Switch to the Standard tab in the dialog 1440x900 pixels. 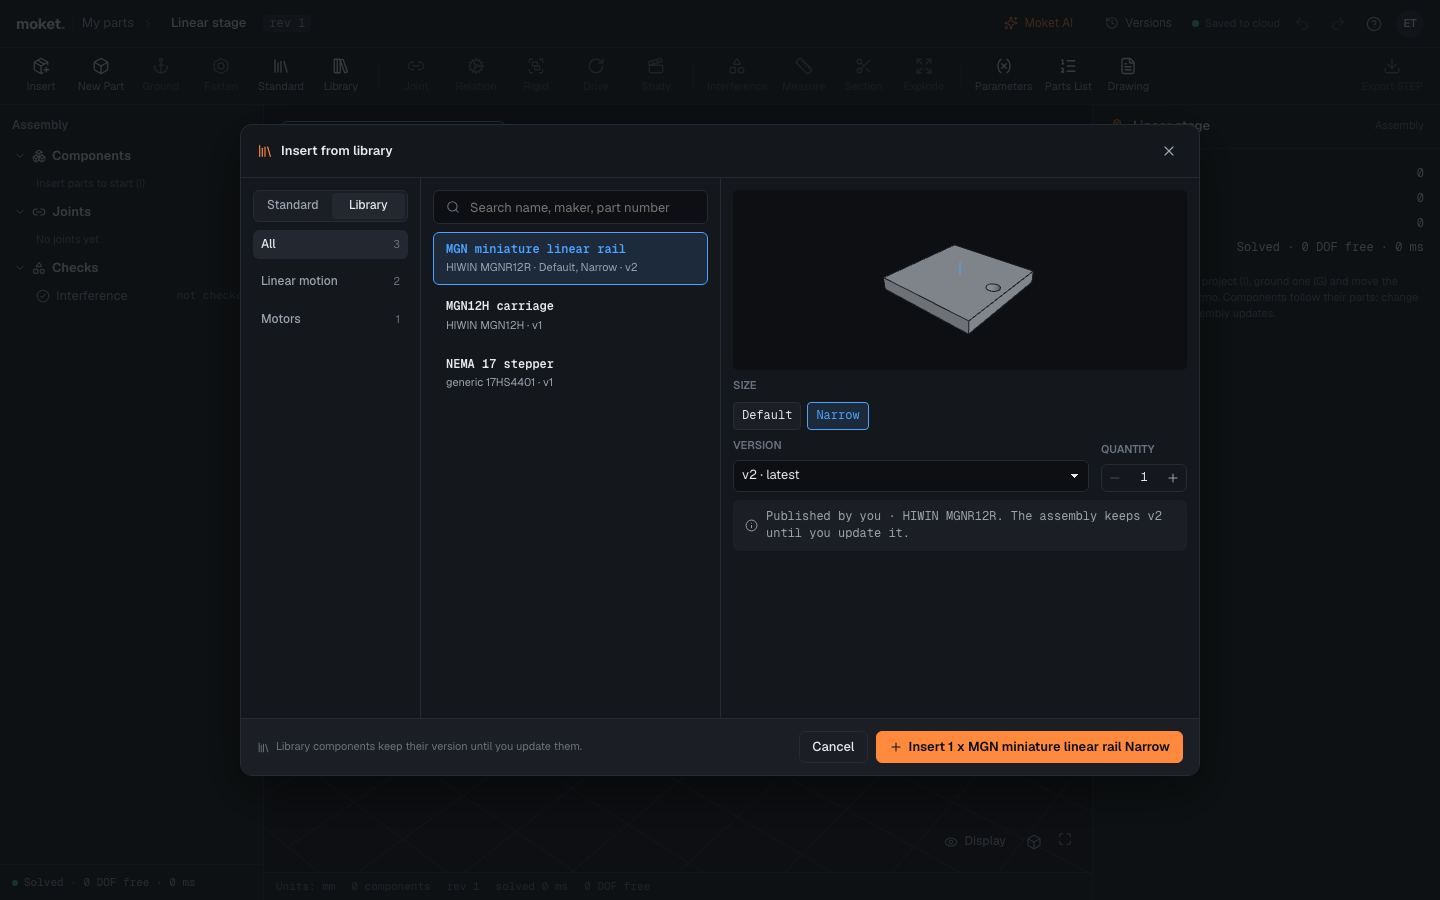point(293,205)
